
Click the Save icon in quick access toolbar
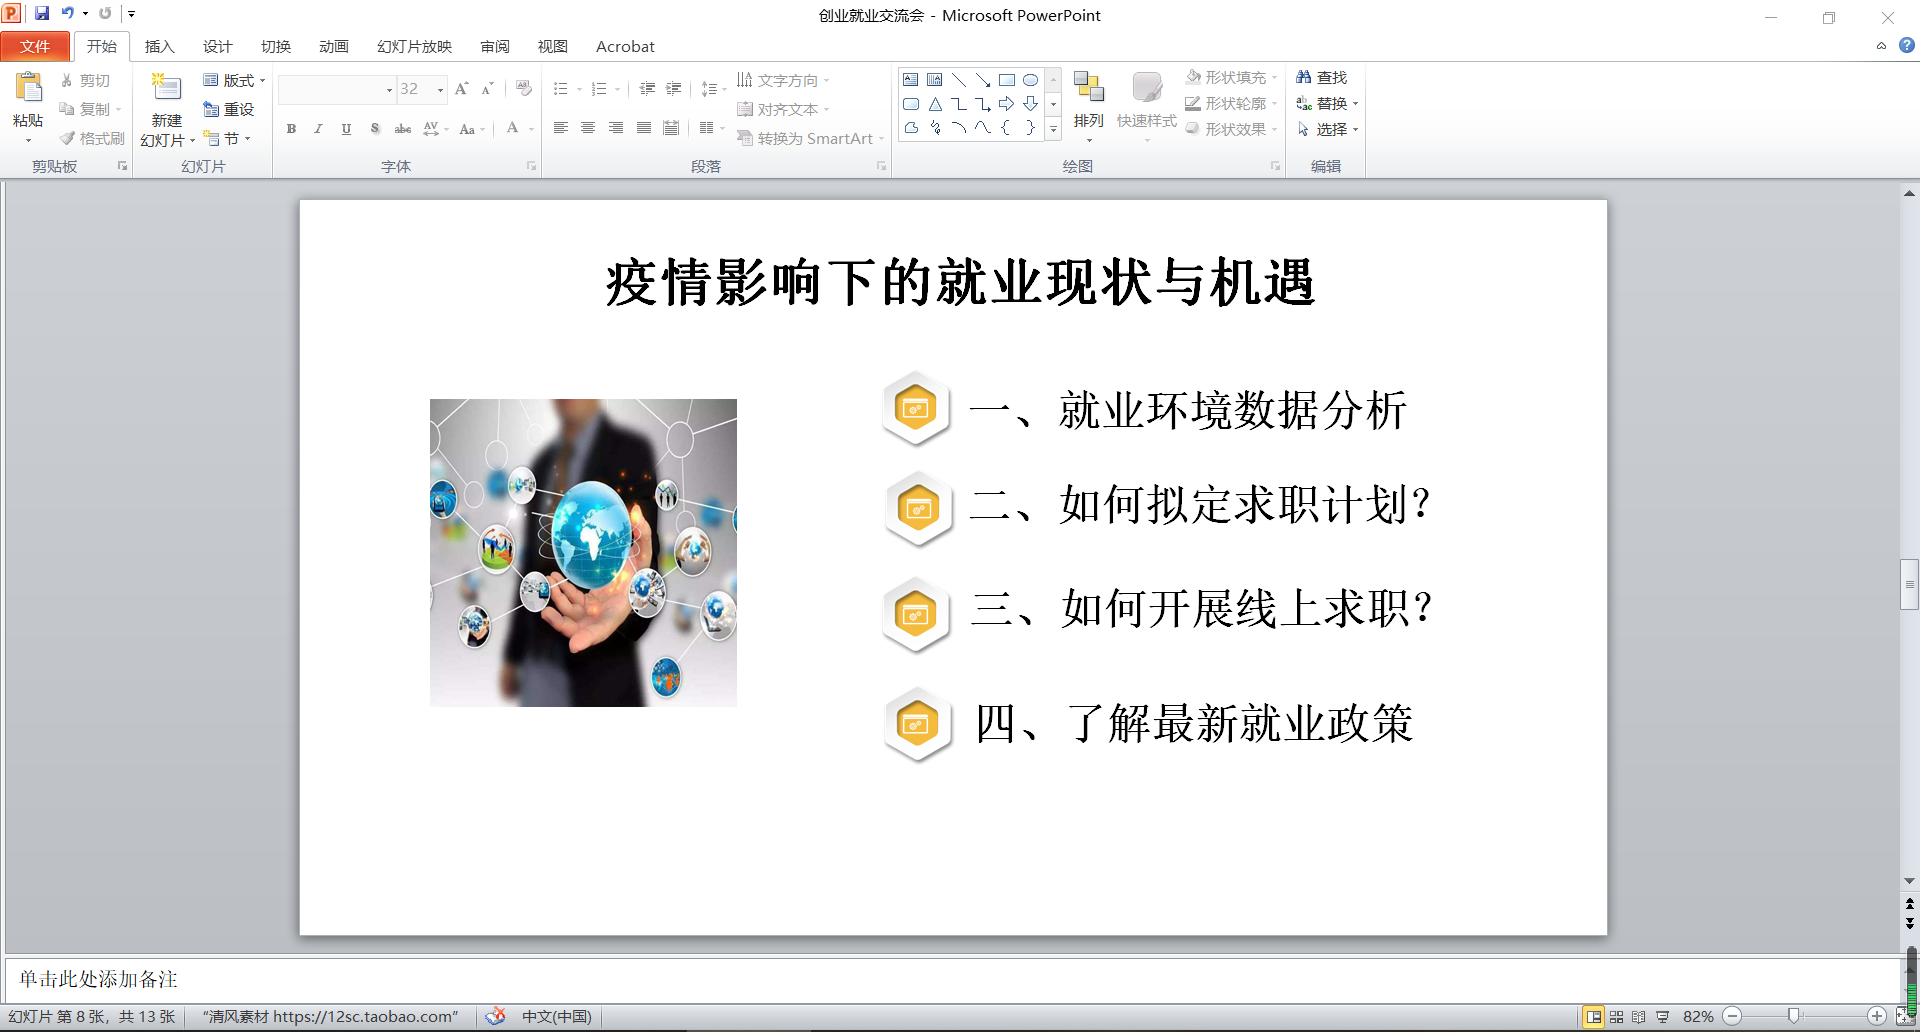pos(42,13)
